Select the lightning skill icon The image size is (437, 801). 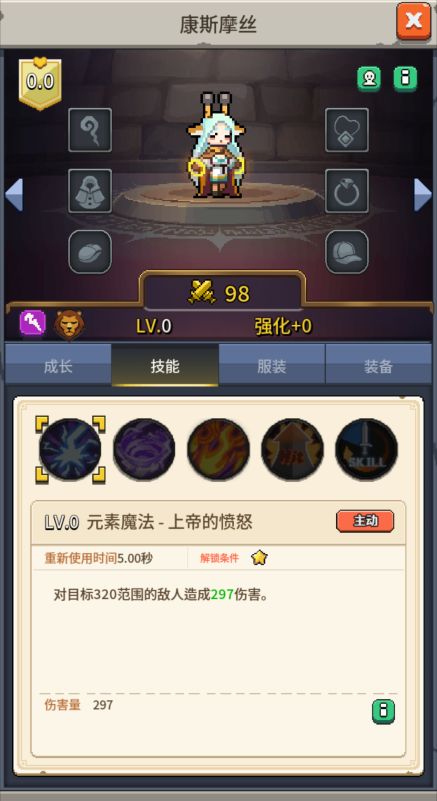pos(71,450)
